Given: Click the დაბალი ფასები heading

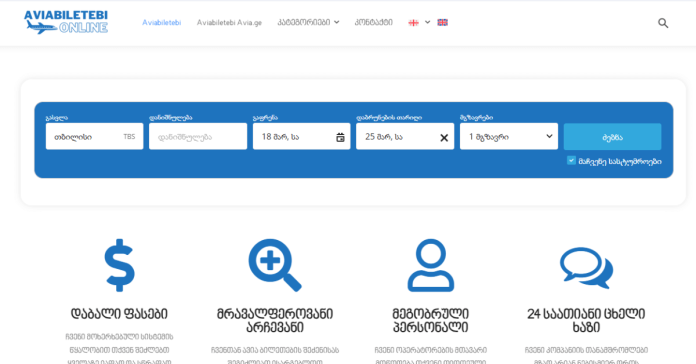Looking at the screenshot, I should point(119,314).
